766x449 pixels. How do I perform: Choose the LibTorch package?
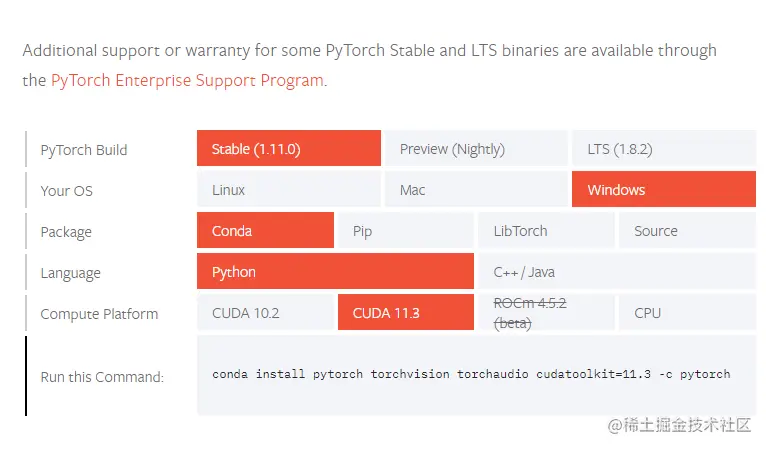point(547,230)
